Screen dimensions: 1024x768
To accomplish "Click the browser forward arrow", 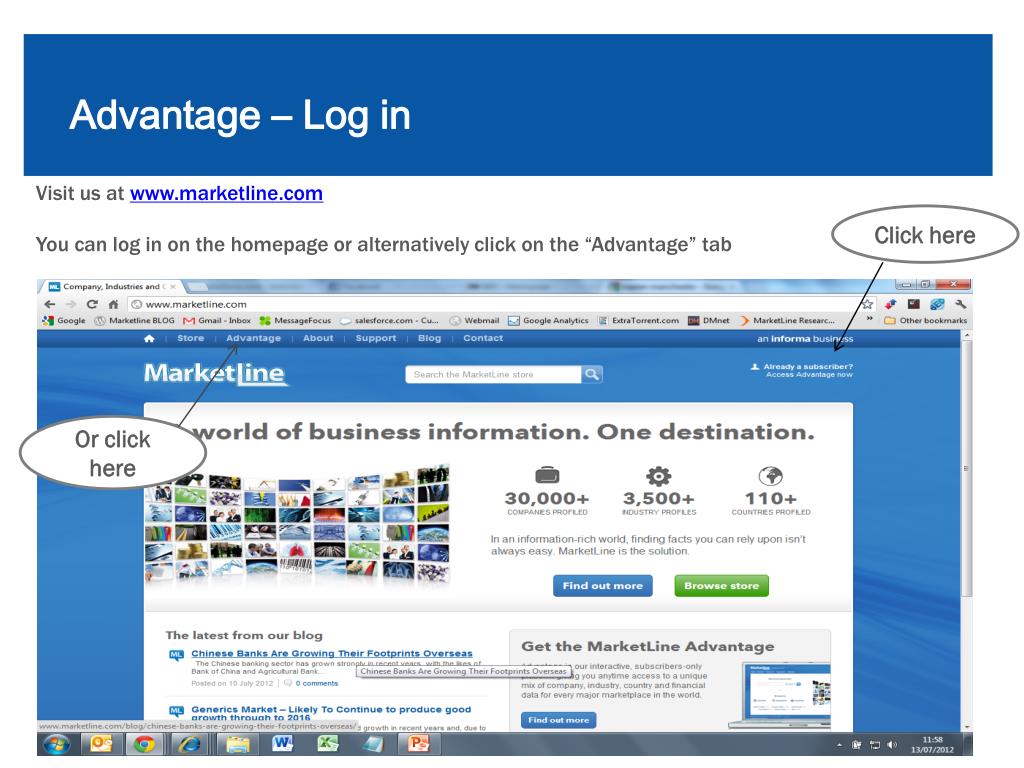I will tap(71, 304).
